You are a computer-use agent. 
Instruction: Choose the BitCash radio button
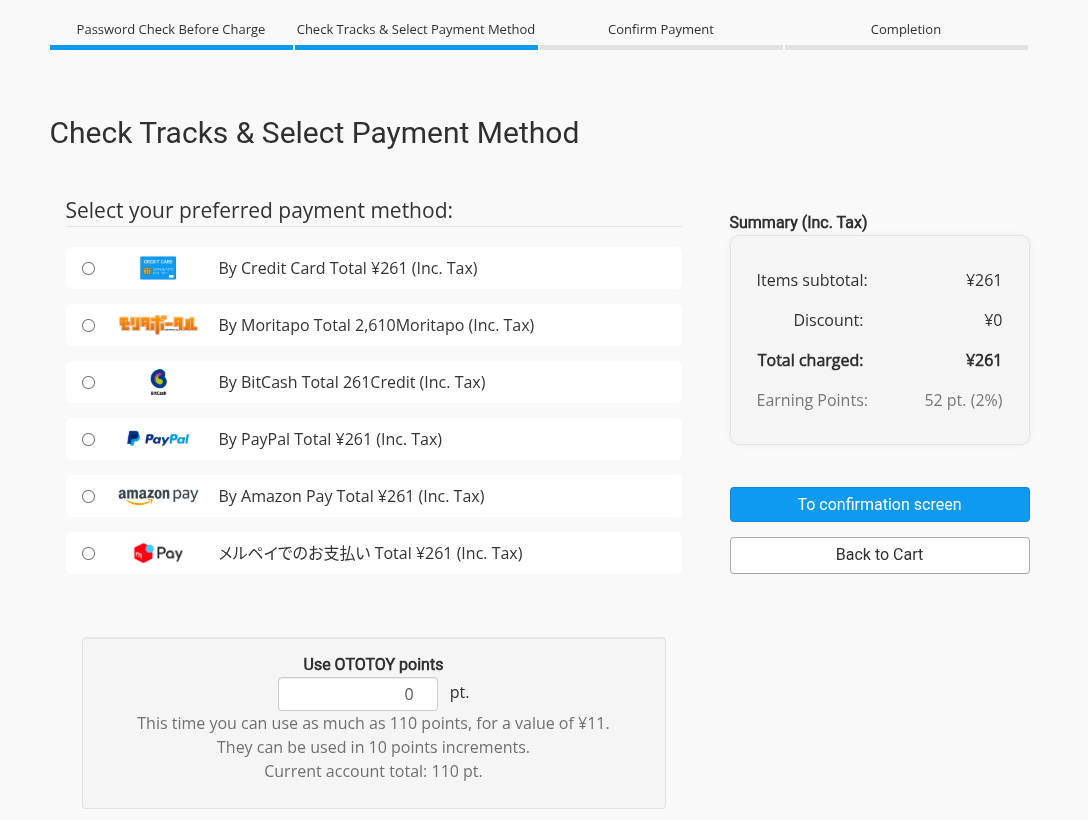click(x=89, y=382)
